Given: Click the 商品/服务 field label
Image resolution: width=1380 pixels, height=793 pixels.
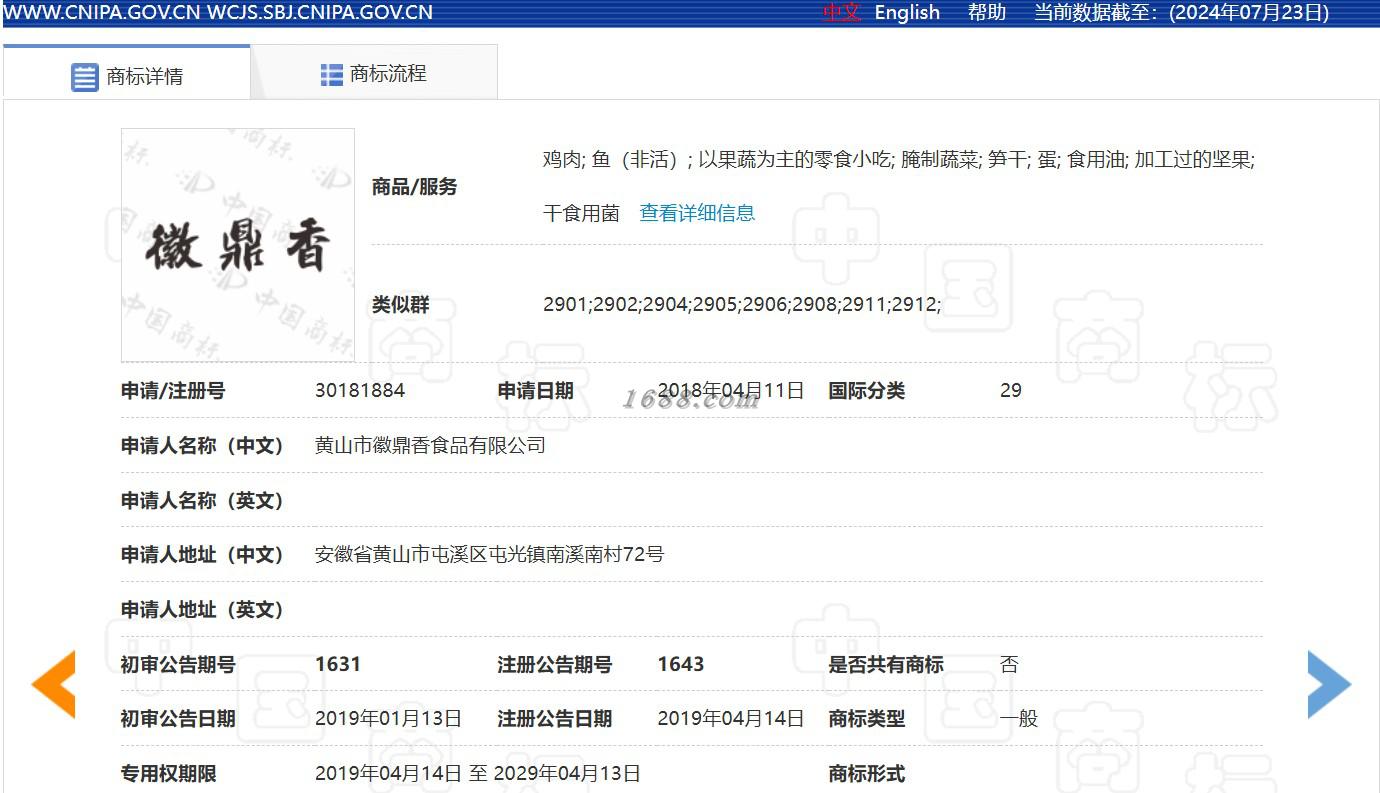Looking at the screenshot, I should tap(414, 186).
